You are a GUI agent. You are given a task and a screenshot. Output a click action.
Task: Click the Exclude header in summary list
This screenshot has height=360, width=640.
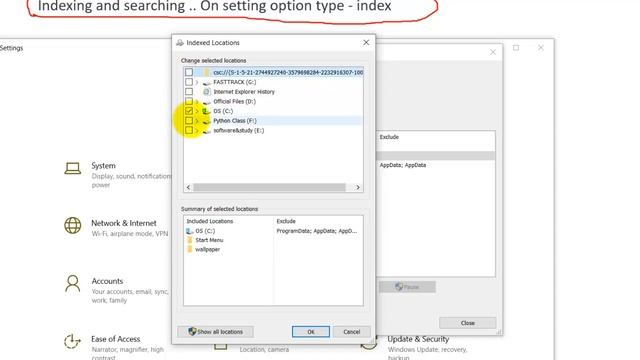pyautogui.click(x=286, y=221)
